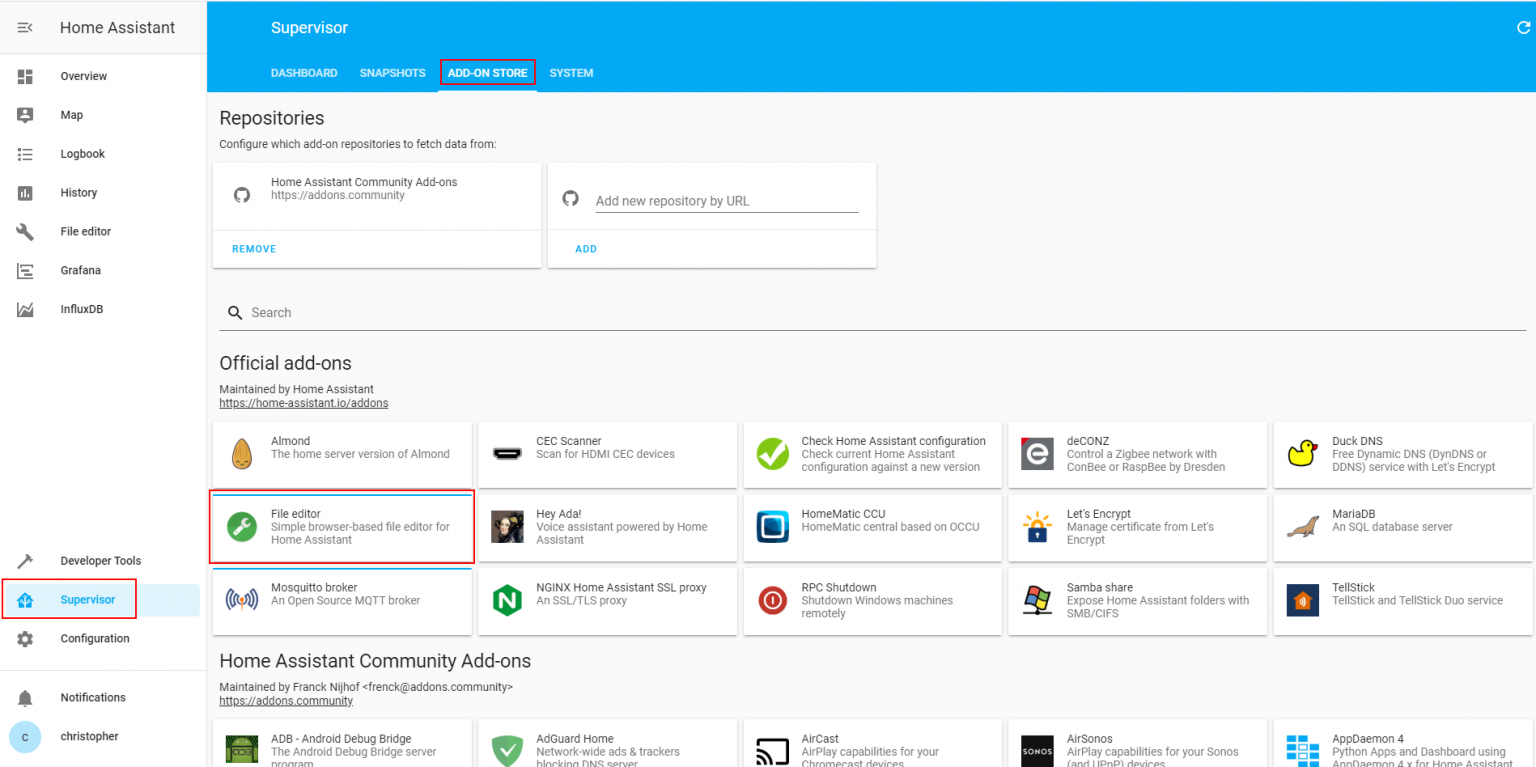
Task: Open the https://addons.community link
Action: click(x=286, y=700)
